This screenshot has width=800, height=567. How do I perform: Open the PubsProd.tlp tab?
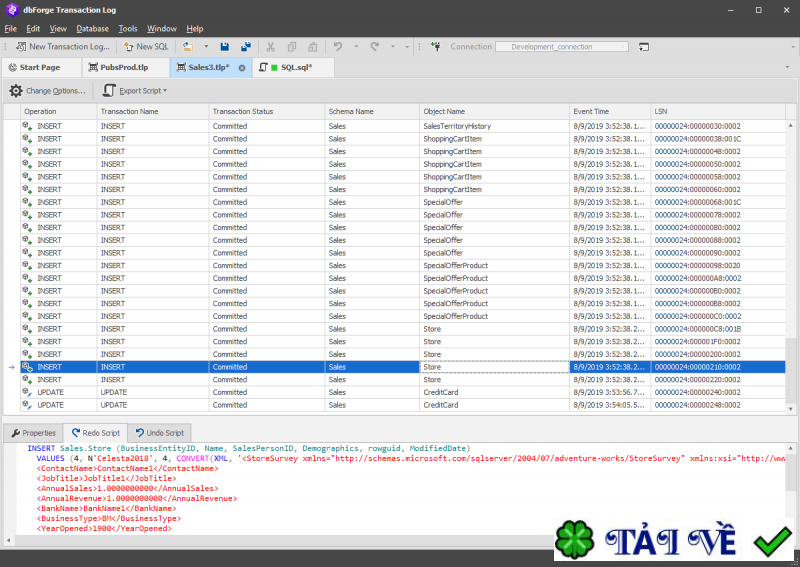[118, 67]
